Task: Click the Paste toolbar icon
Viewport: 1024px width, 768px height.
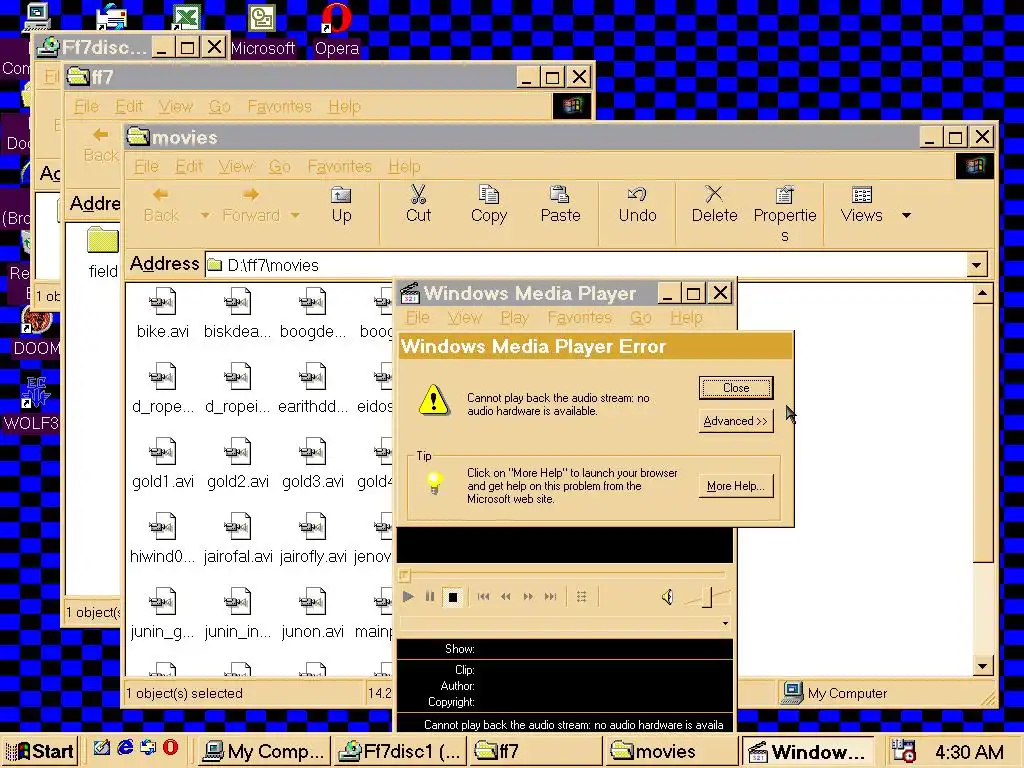Action: [x=560, y=204]
